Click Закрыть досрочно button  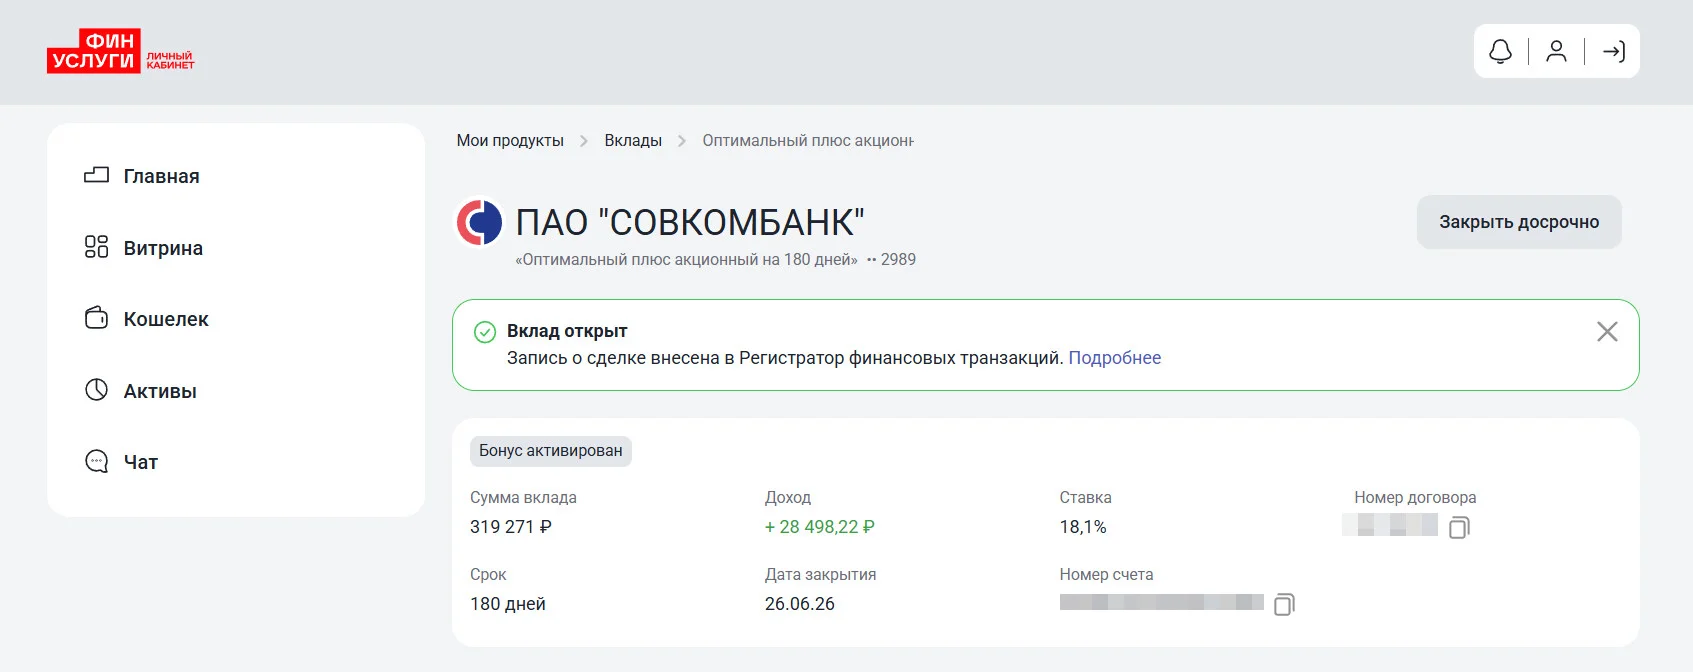[x=1519, y=222]
